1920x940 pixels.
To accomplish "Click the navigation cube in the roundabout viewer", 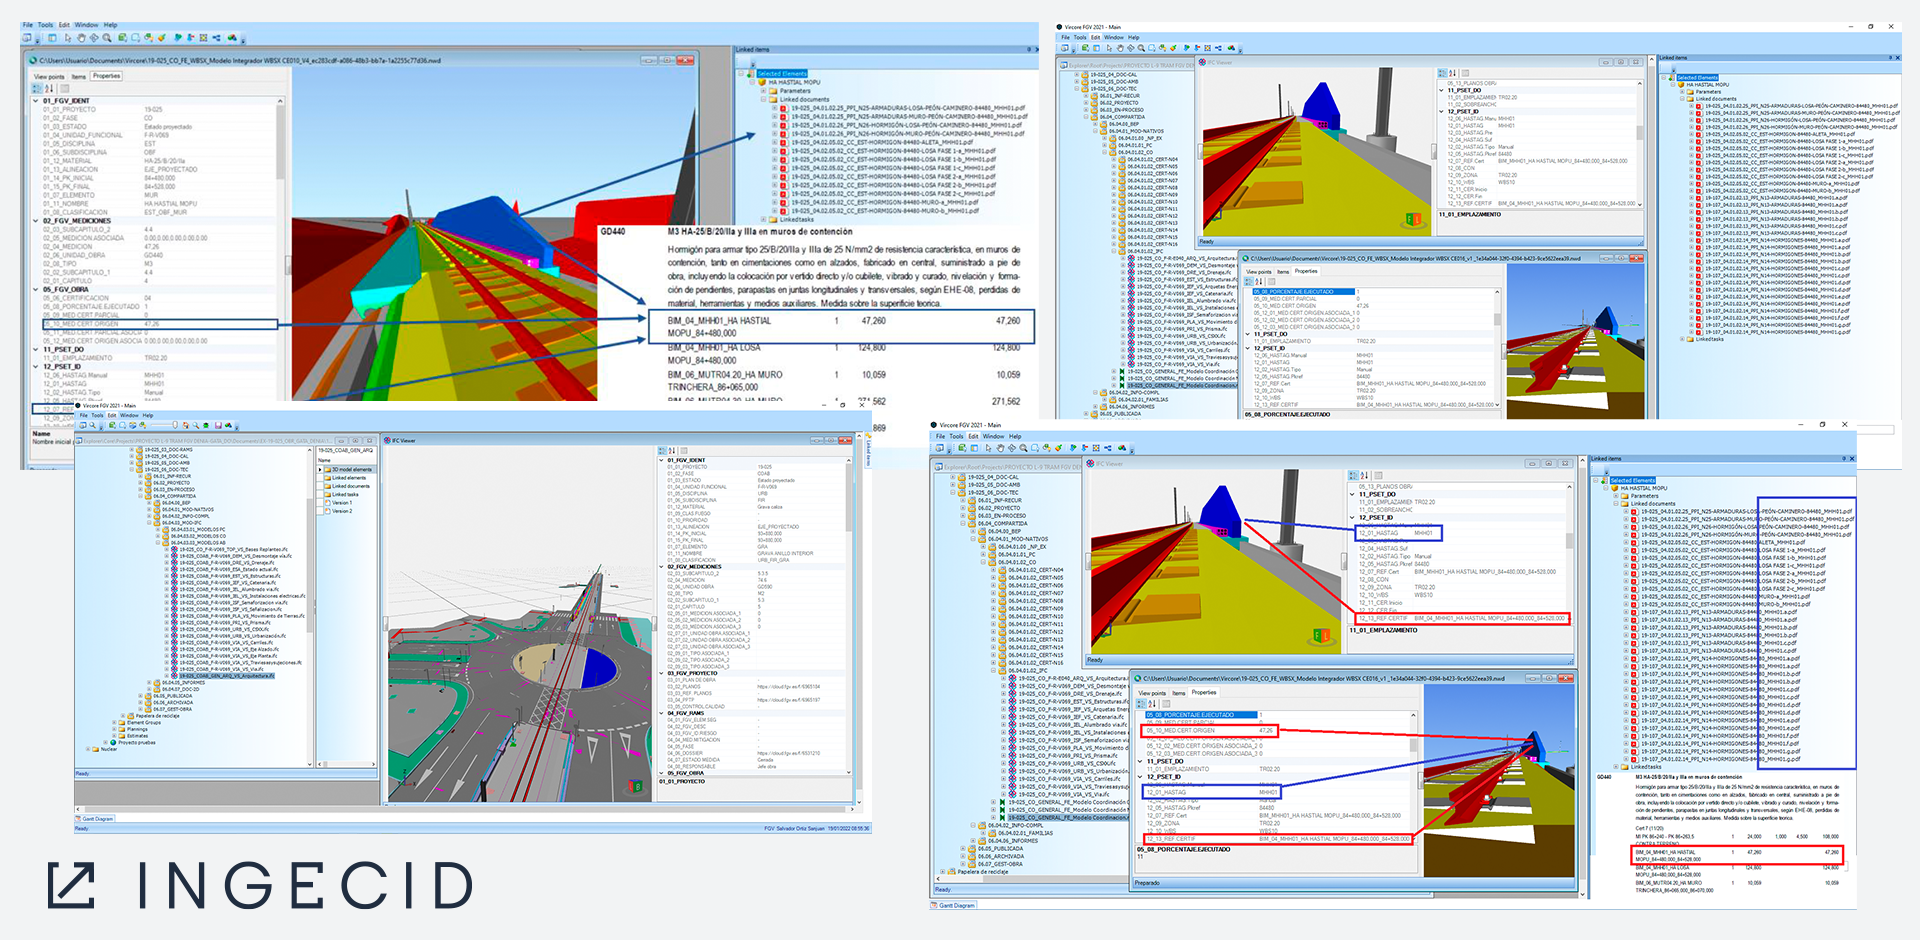I will 635,787.
